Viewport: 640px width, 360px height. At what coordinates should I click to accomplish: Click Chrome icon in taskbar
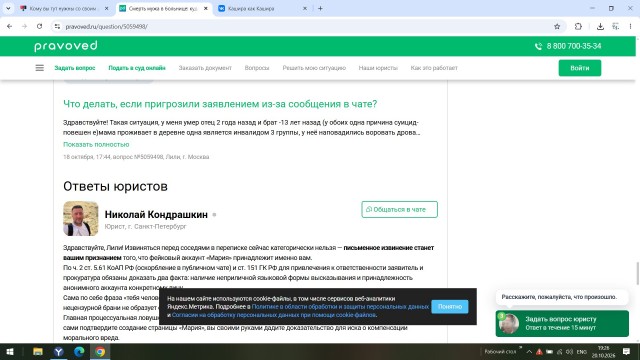100,351
